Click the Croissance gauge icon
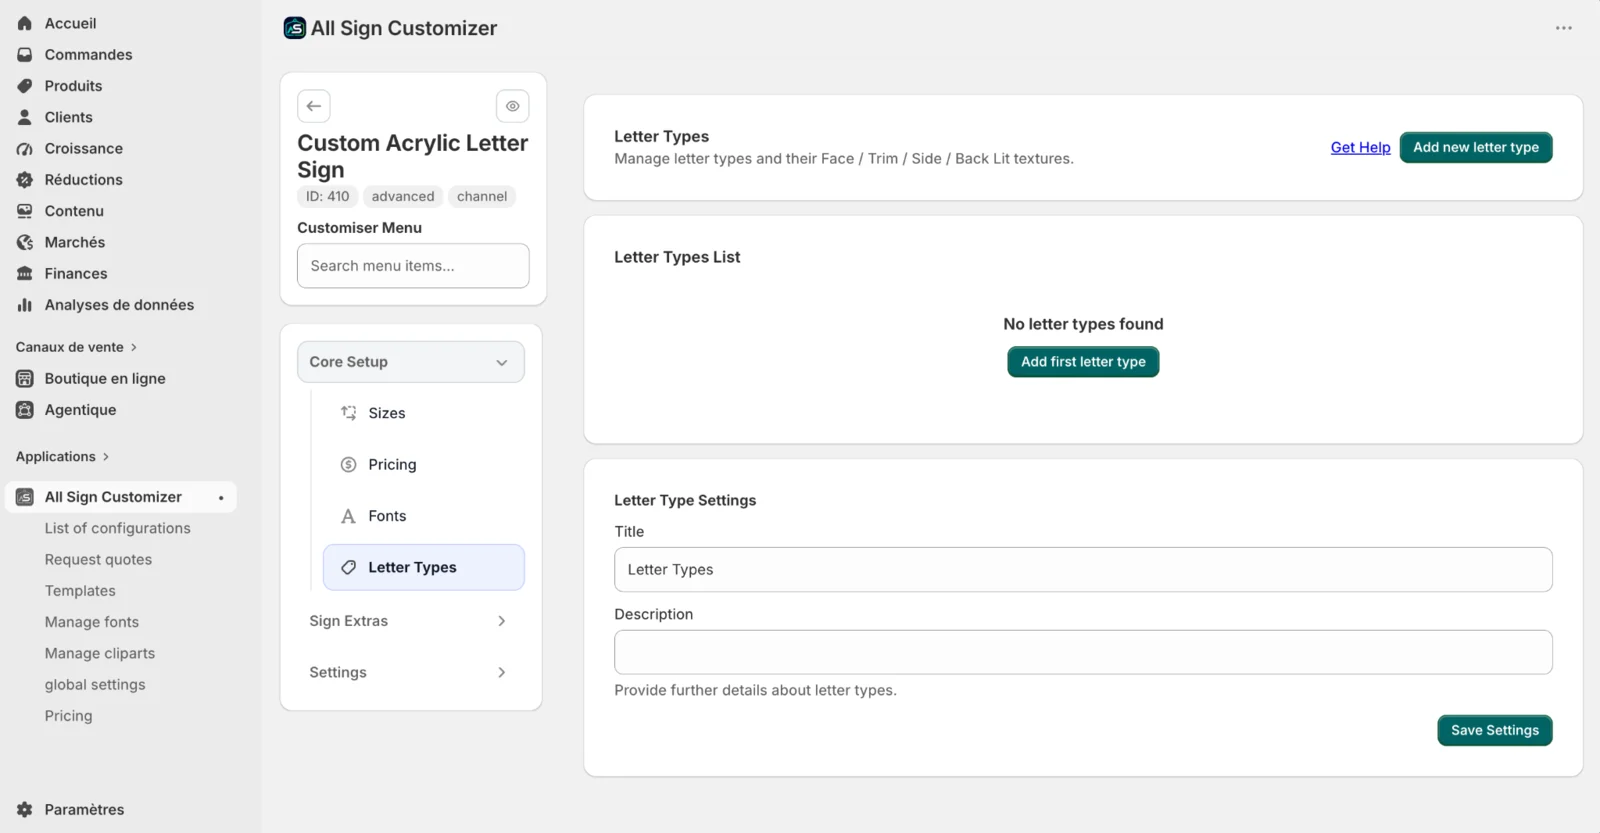Image resolution: width=1600 pixels, height=833 pixels. (25, 148)
